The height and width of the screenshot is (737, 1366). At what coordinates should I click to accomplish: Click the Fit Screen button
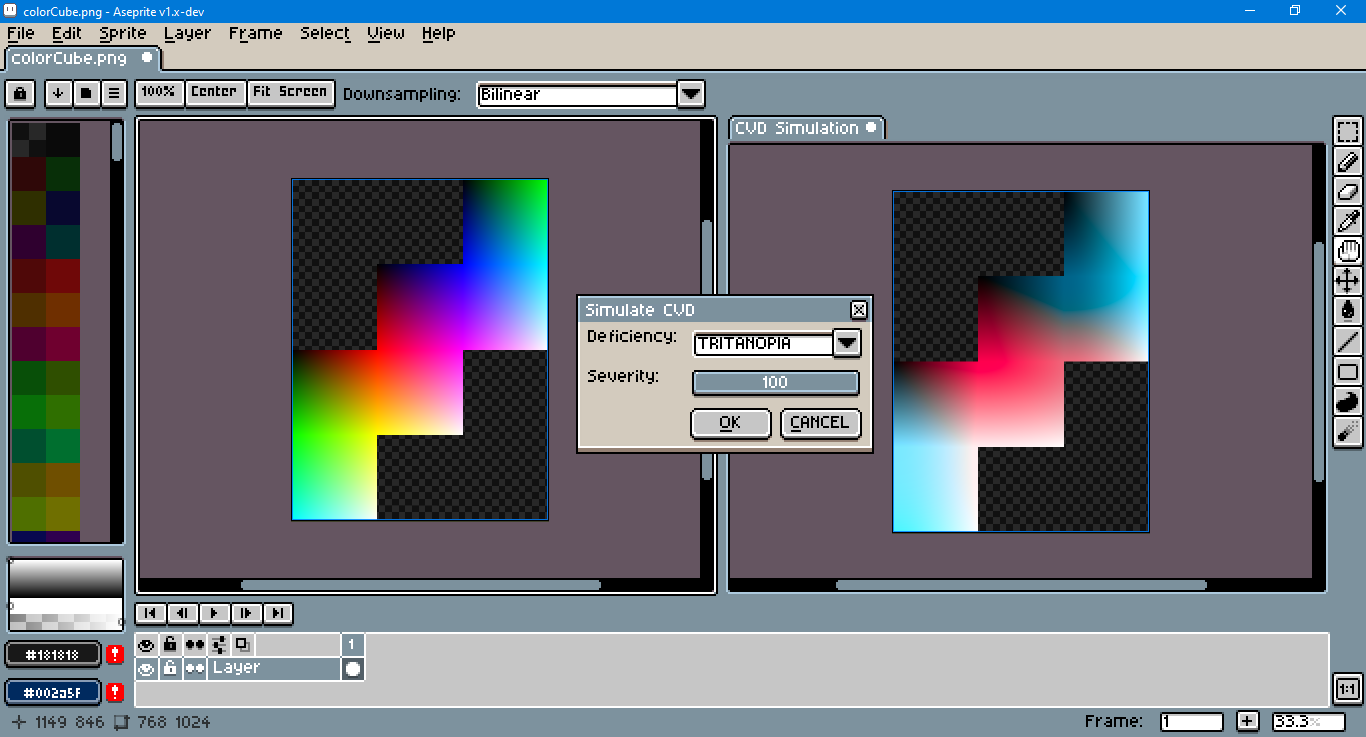pyautogui.click(x=289, y=92)
